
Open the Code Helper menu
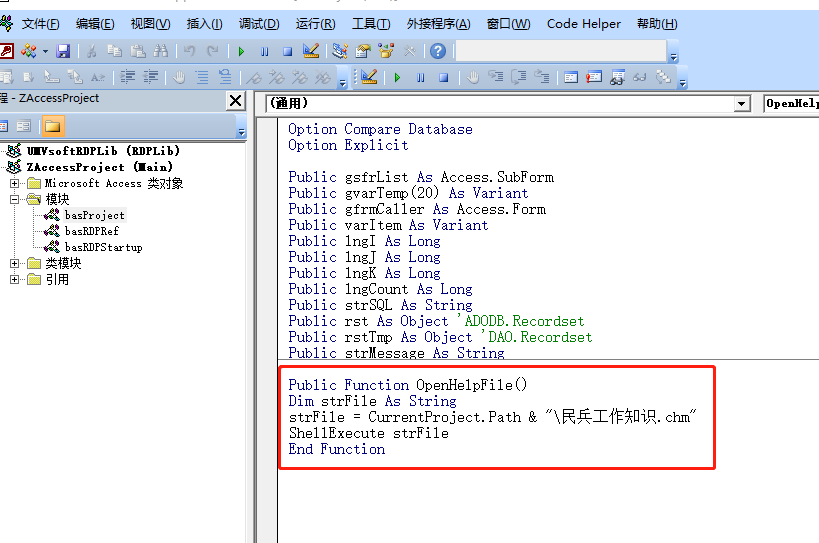[x=583, y=24]
